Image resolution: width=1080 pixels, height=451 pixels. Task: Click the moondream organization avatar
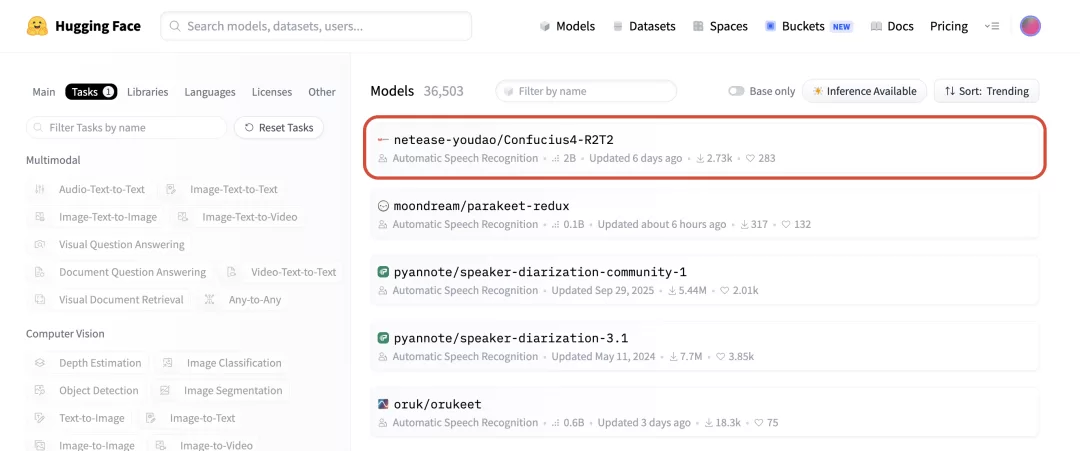(384, 206)
